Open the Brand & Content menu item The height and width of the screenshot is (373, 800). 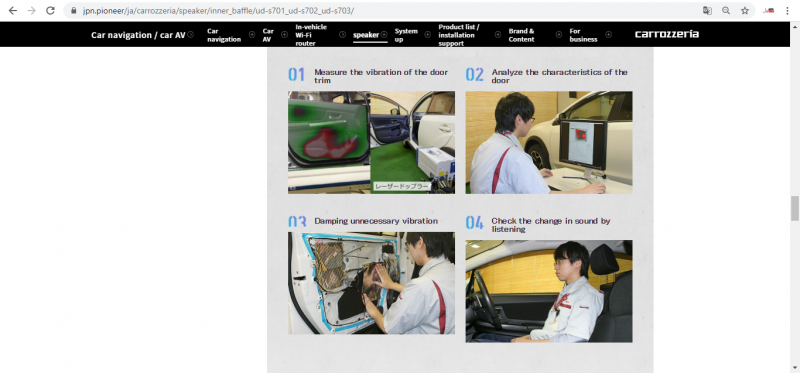click(521, 35)
